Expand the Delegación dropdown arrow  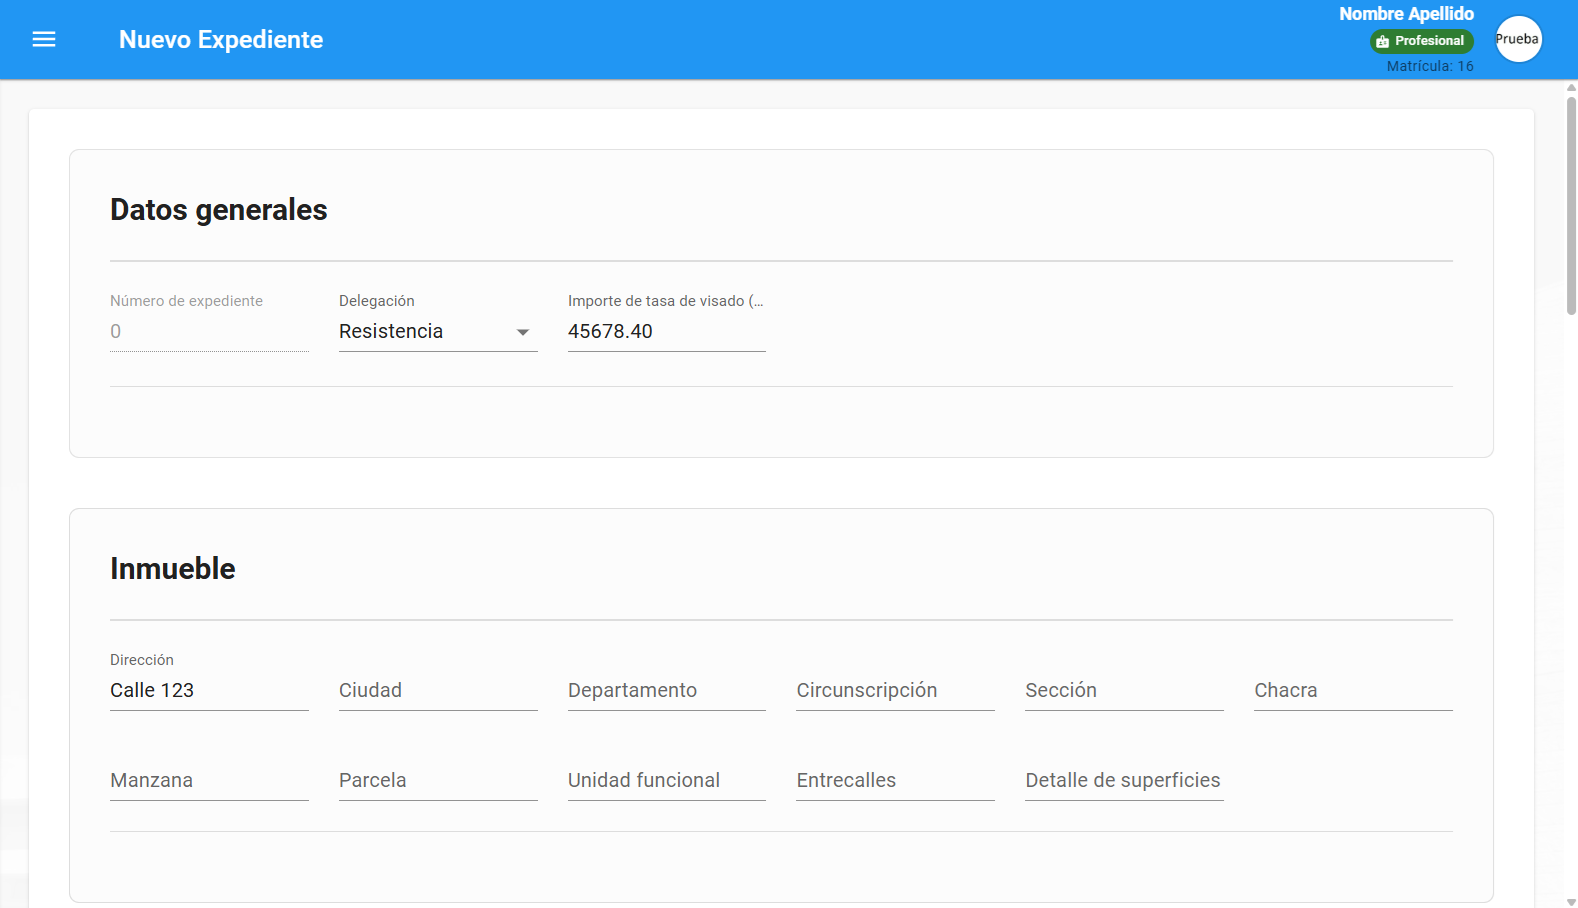click(x=522, y=332)
